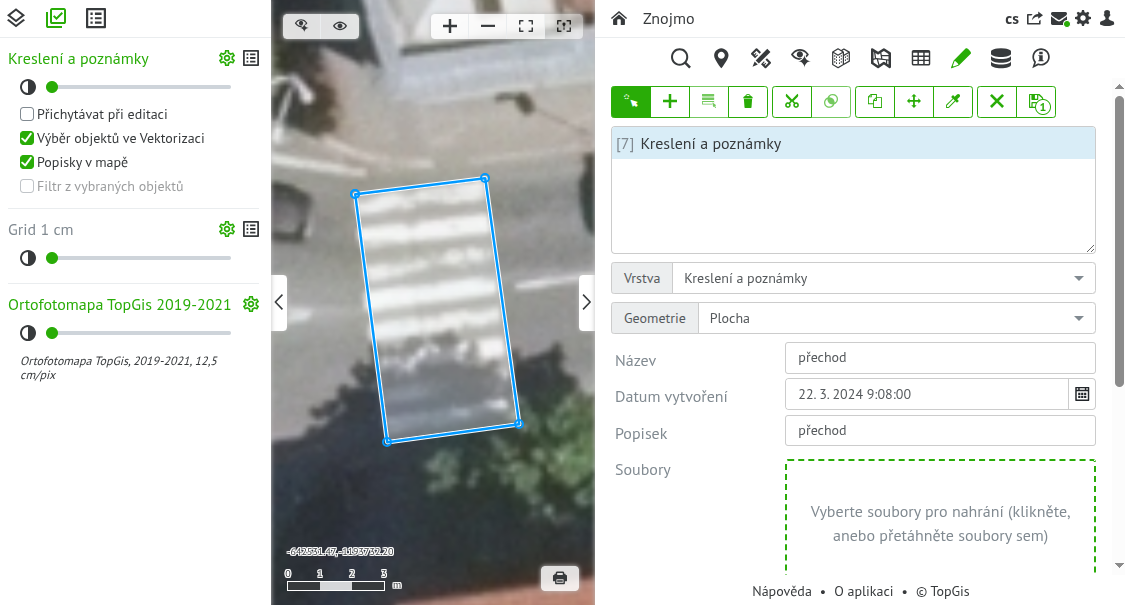Pick attributes with eyedropper tool
The height and width of the screenshot is (605, 1125).
953,102
